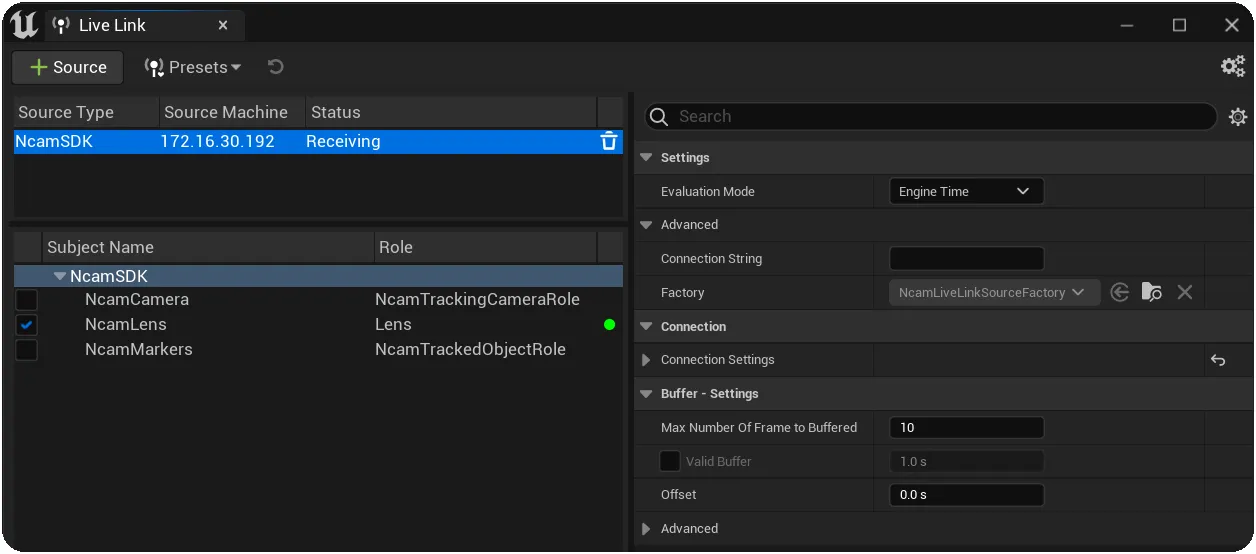Select the NcamSDK source row
This screenshot has height=554, width=1256.
tap(318, 141)
